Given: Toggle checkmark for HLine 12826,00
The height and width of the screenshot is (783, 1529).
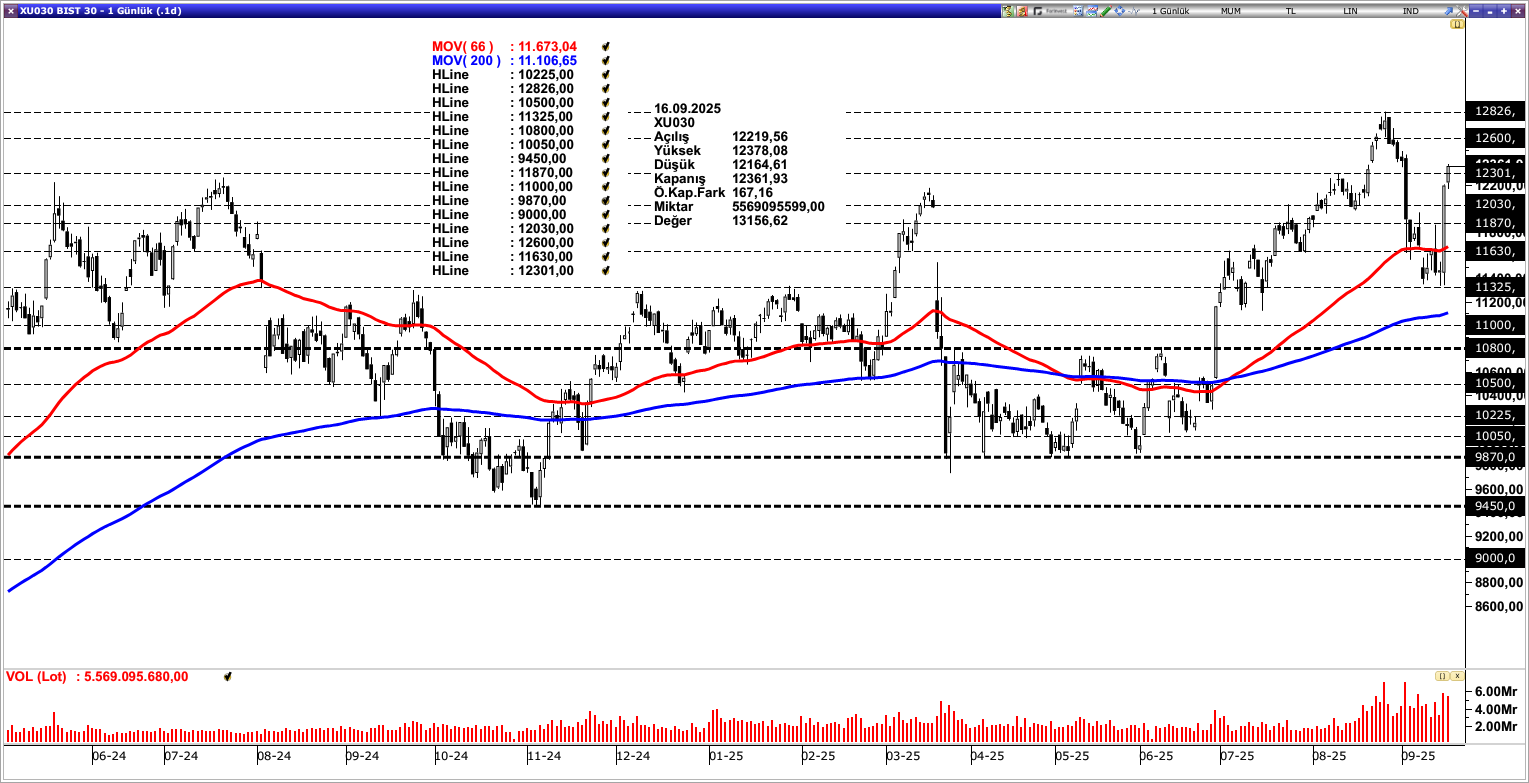Looking at the screenshot, I should tap(605, 89).
